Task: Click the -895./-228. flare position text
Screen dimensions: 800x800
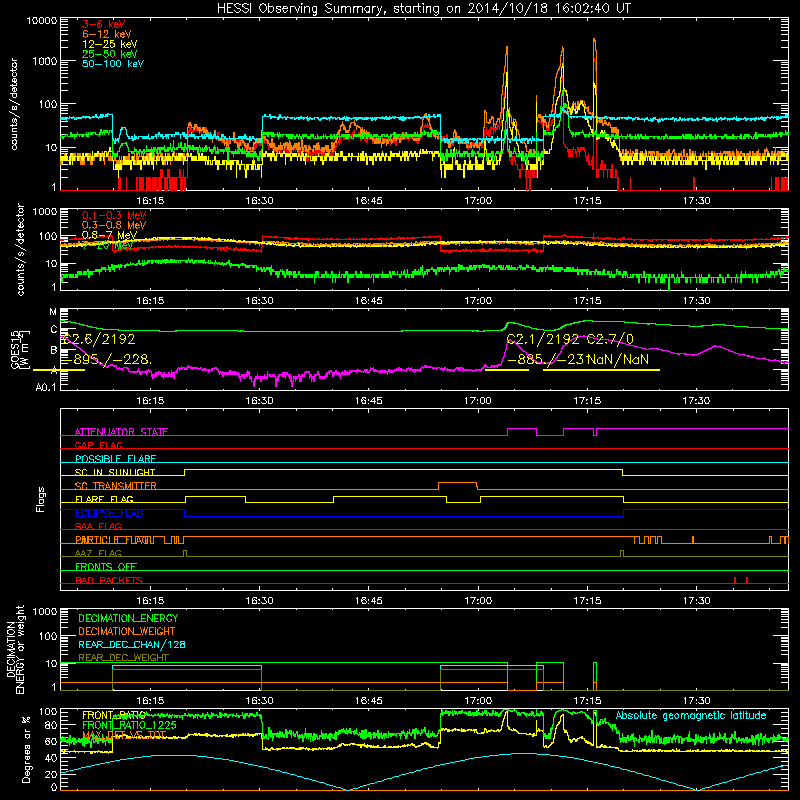Action: 106,360
